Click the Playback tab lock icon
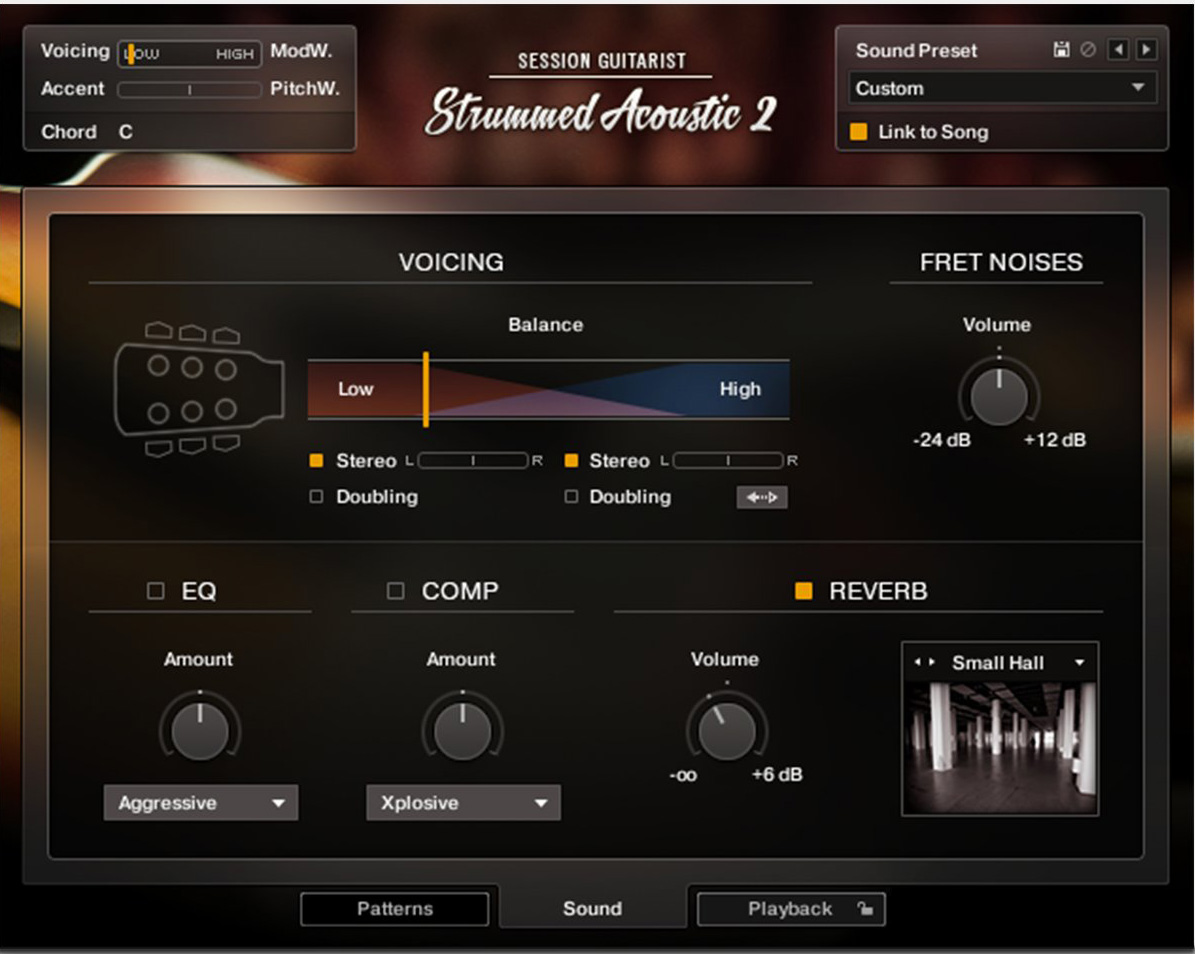The width and height of the screenshot is (1195, 954). 864,908
